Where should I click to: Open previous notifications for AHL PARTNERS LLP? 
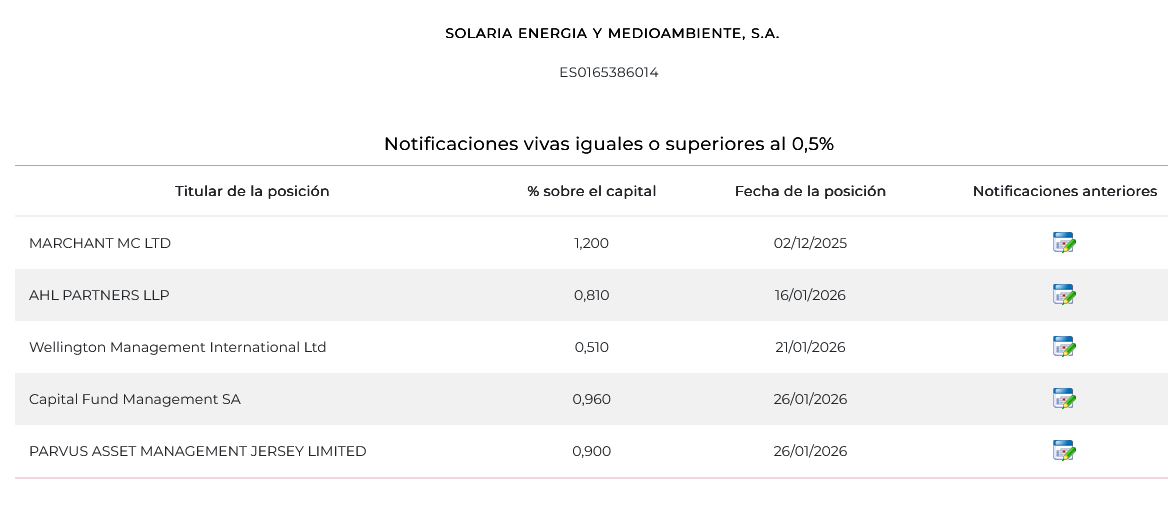(1064, 295)
